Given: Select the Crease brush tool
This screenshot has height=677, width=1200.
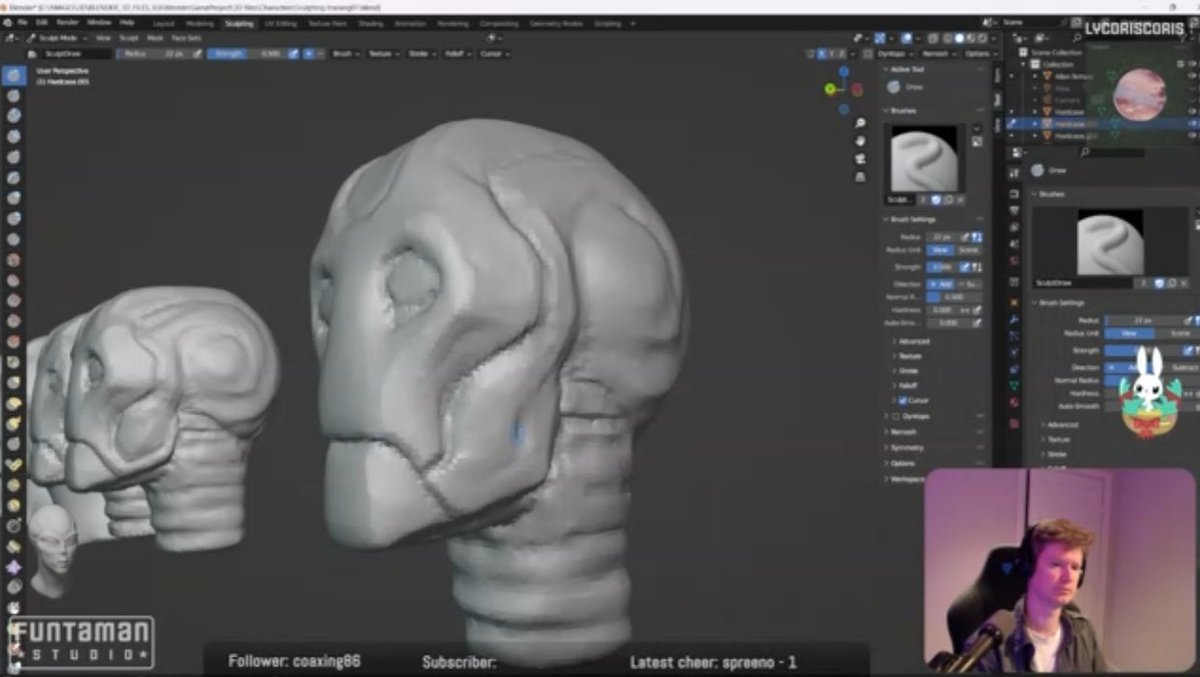Looking at the screenshot, I should click(14, 240).
